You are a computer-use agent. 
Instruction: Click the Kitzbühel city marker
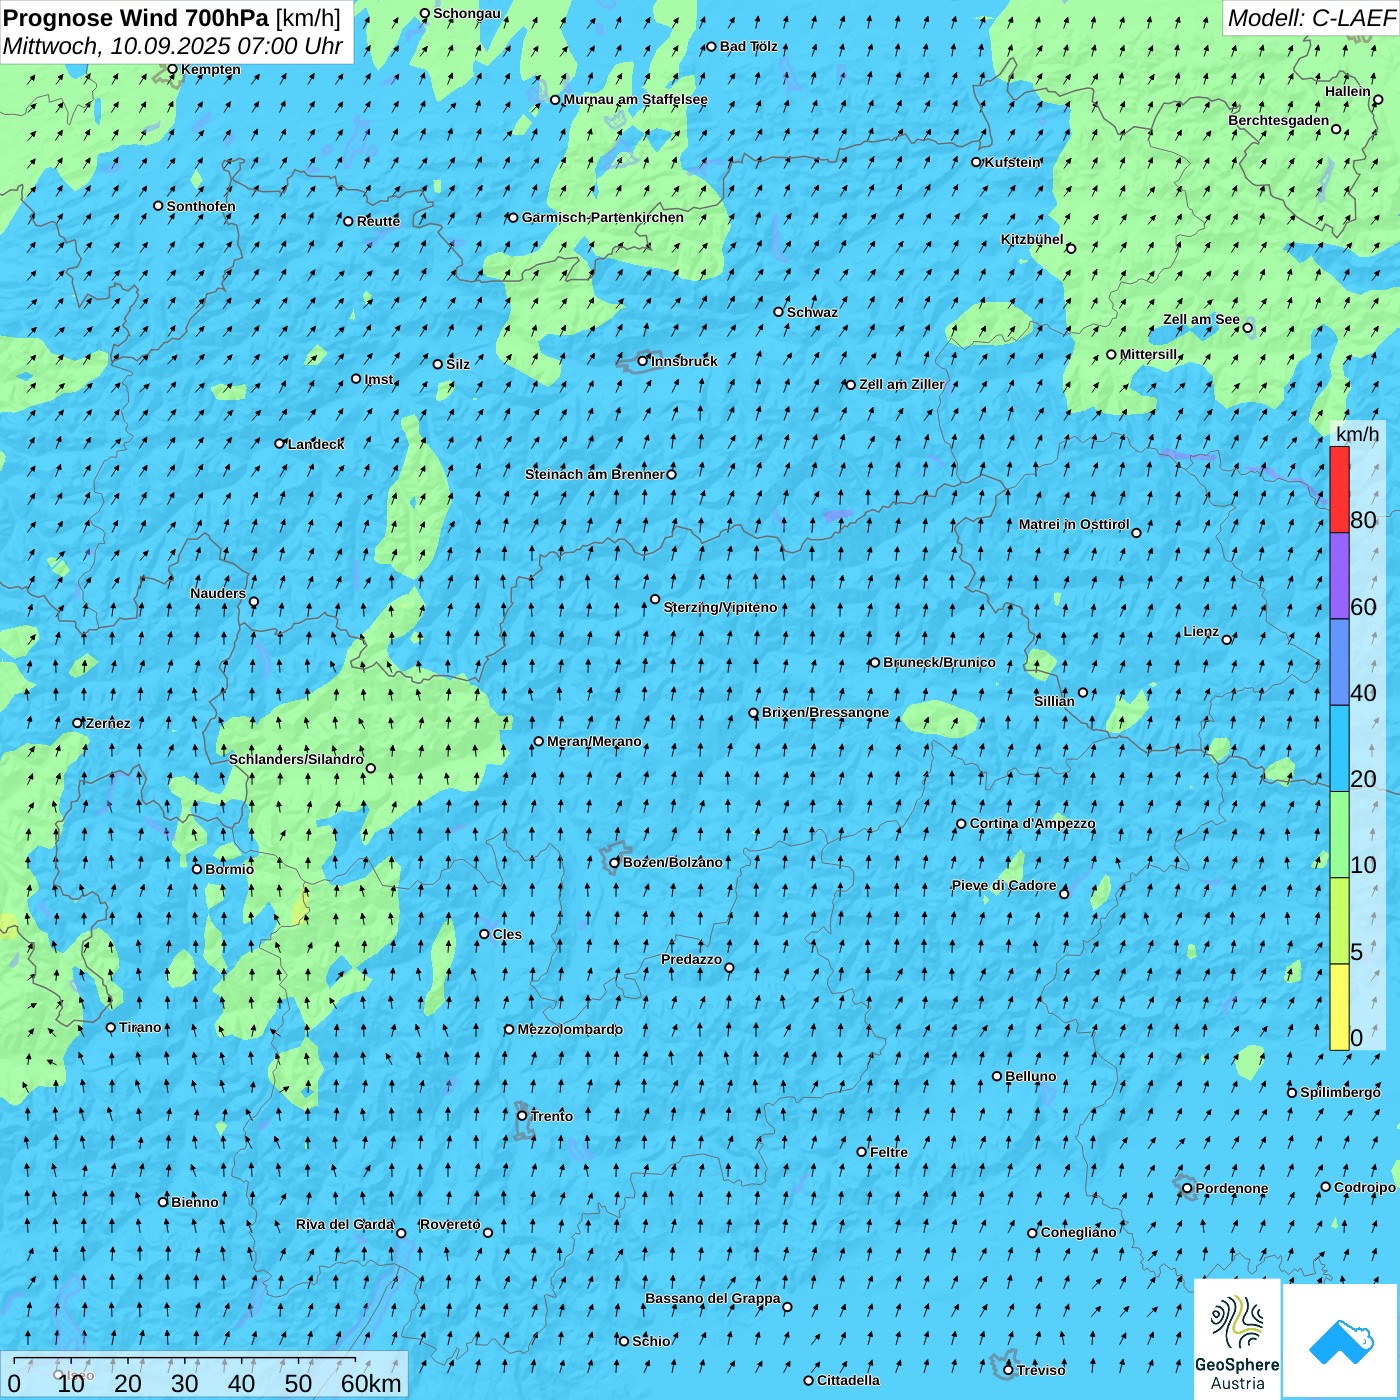coord(1071,248)
